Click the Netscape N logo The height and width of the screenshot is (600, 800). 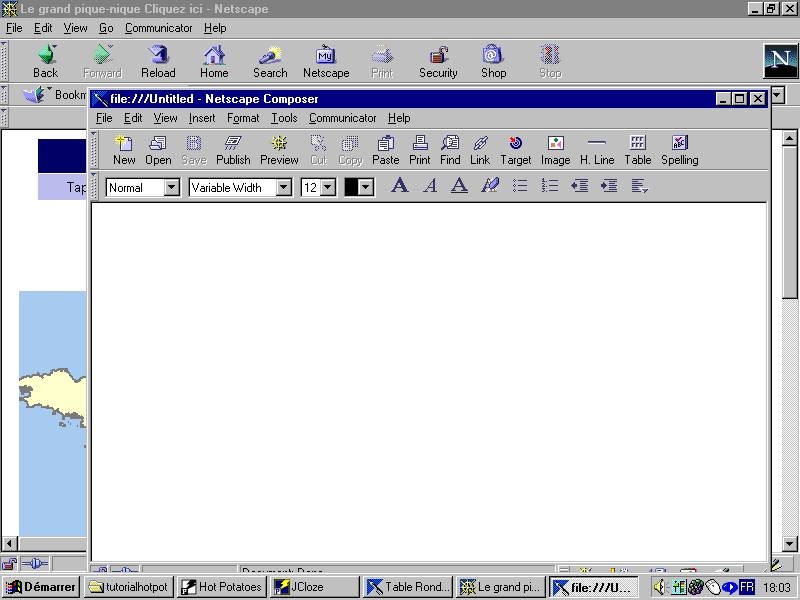tap(780, 61)
